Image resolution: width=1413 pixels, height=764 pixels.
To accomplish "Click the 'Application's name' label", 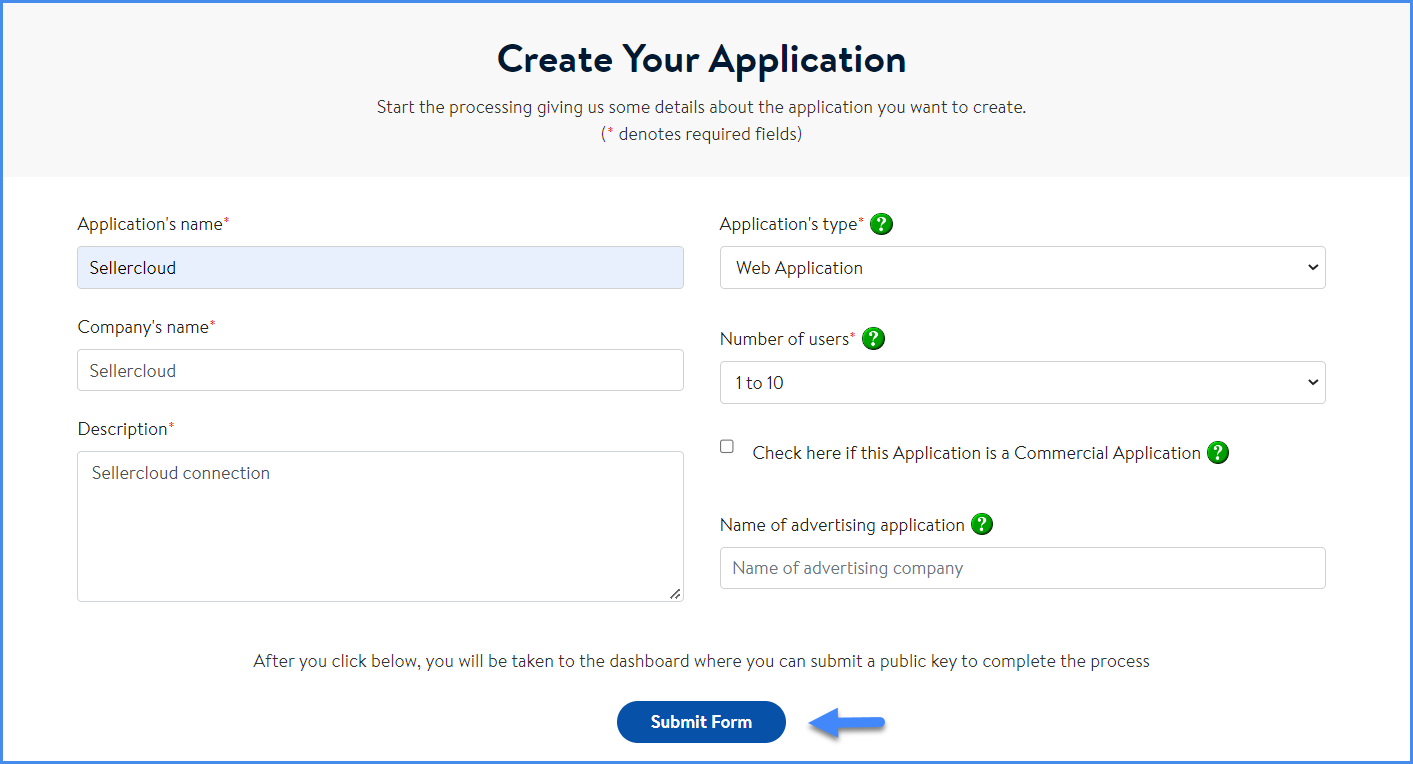I will [x=153, y=224].
